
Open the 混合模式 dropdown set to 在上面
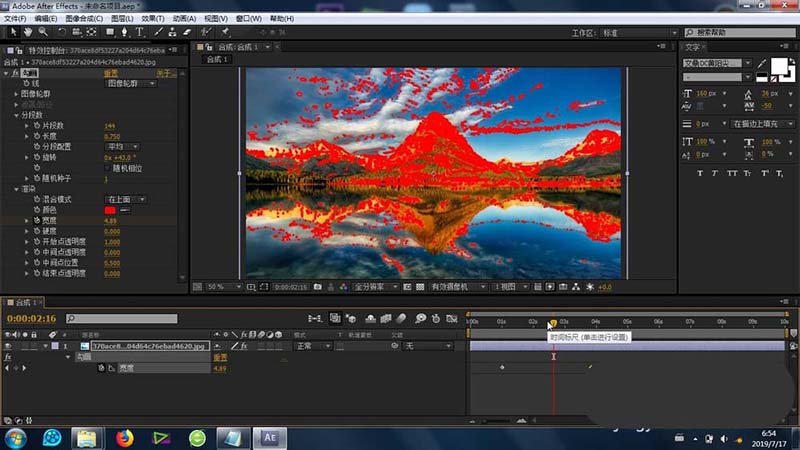click(125, 200)
